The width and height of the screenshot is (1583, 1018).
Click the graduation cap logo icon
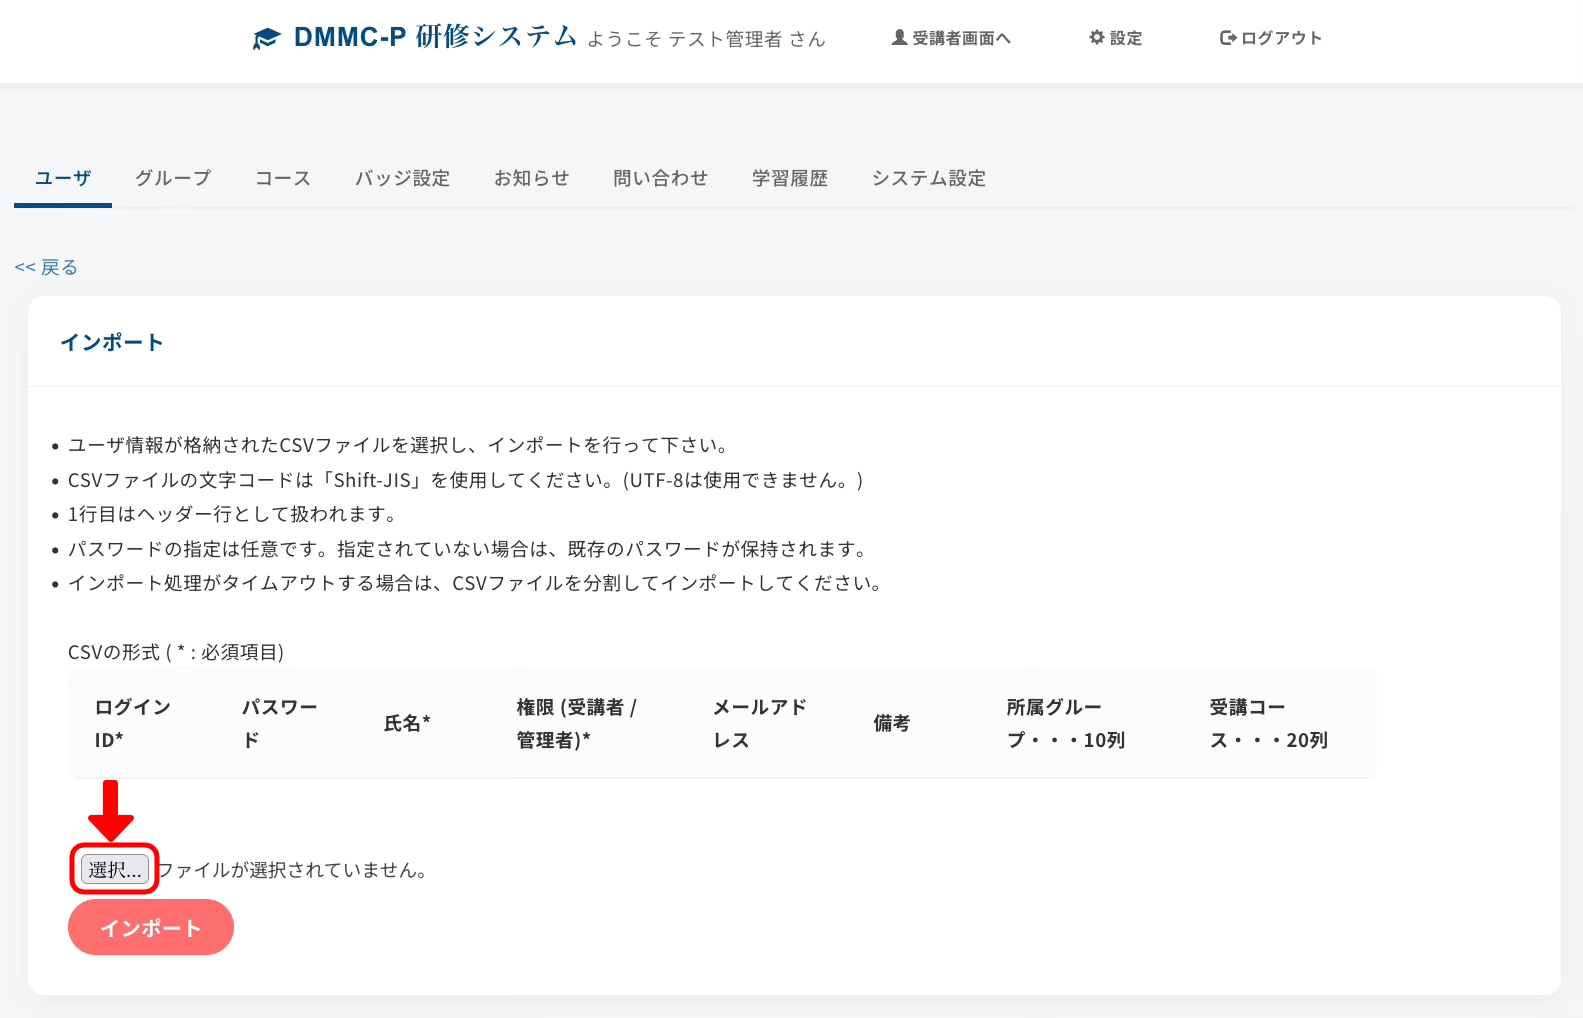tap(266, 39)
